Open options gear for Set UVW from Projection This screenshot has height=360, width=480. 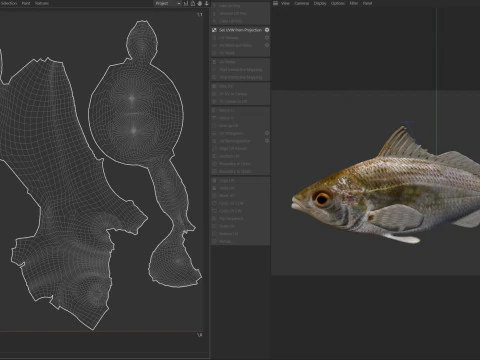click(267, 30)
